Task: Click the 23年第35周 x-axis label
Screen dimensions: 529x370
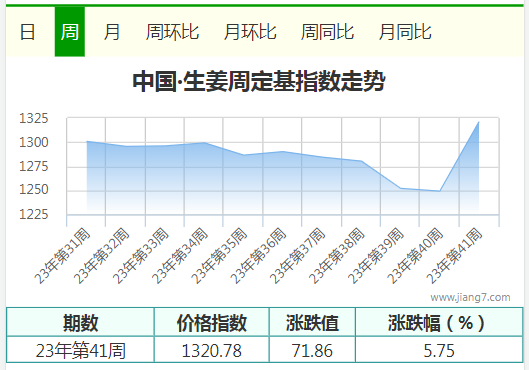Action: coord(219,256)
